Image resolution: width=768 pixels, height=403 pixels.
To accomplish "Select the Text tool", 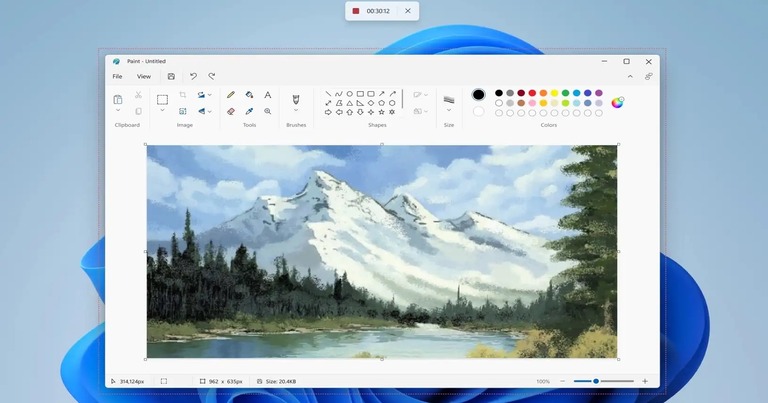I will point(267,95).
